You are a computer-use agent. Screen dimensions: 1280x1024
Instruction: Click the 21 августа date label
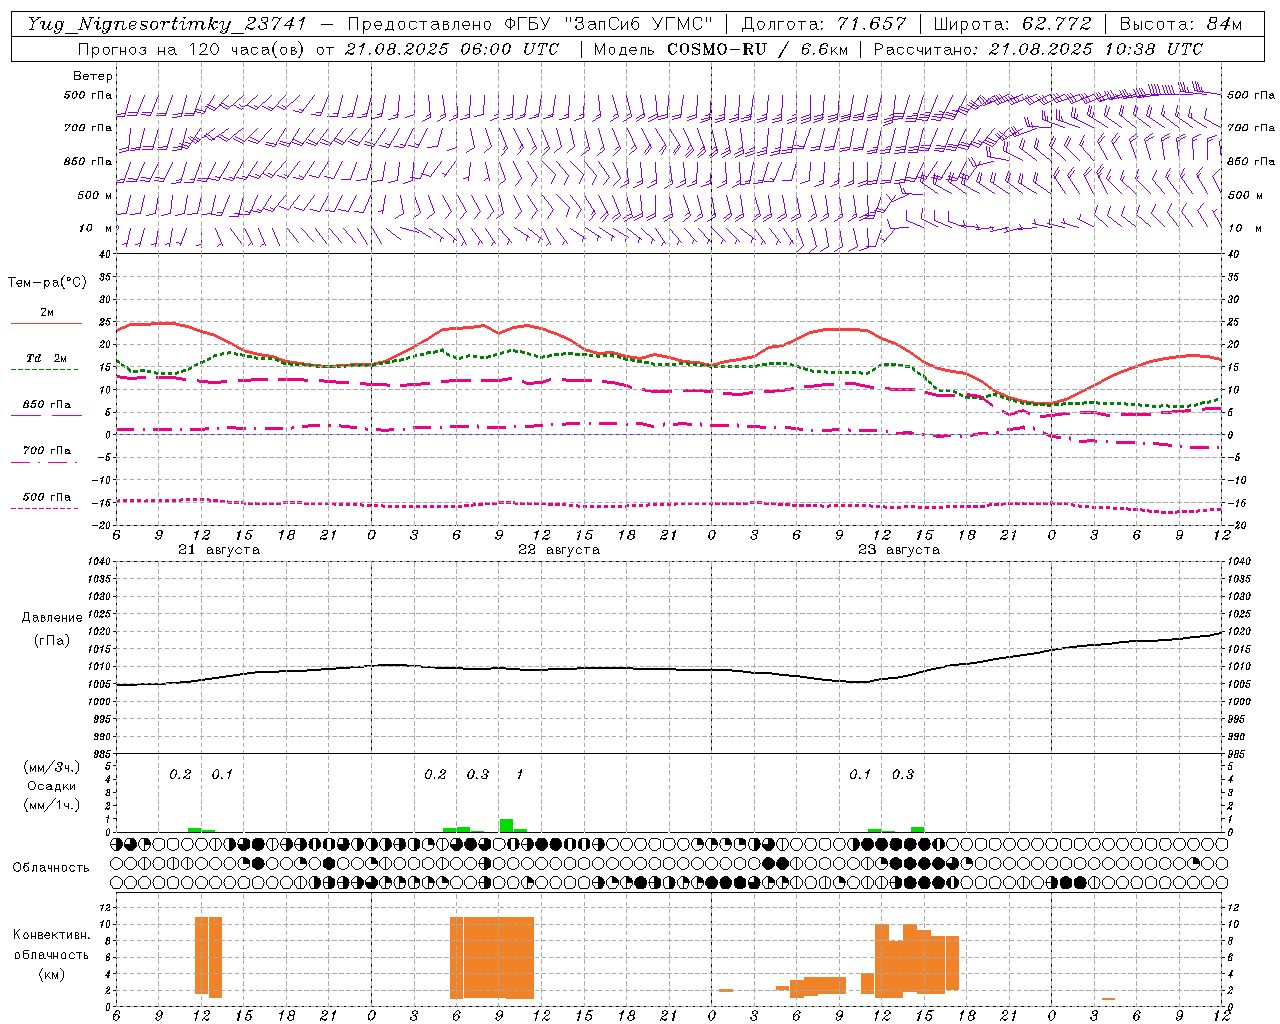(x=219, y=550)
